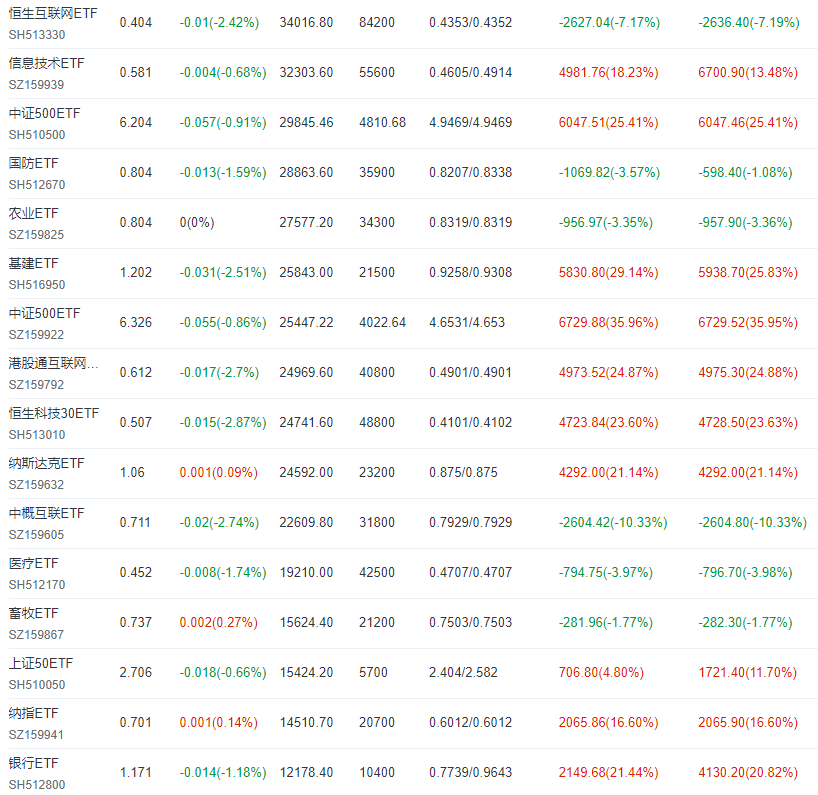Open the 恒生互联网ETF fund name
This screenshot has width=818, height=795.
pyautogui.click(x=53, y=14)
